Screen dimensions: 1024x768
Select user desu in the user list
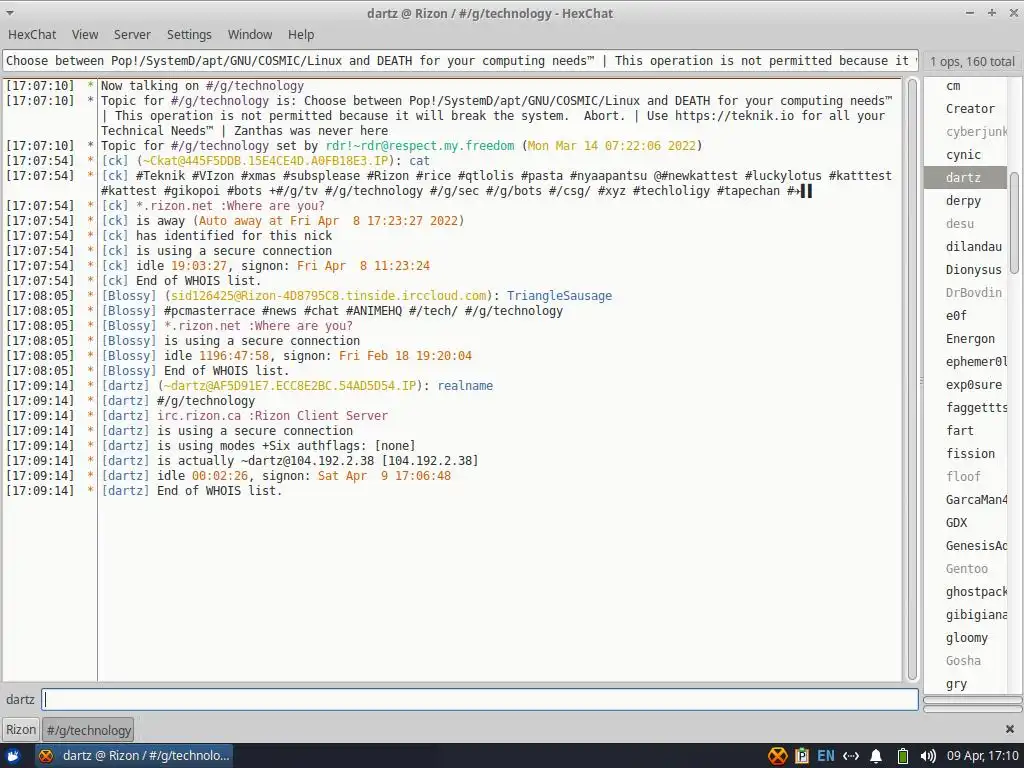tap(965, 223)
